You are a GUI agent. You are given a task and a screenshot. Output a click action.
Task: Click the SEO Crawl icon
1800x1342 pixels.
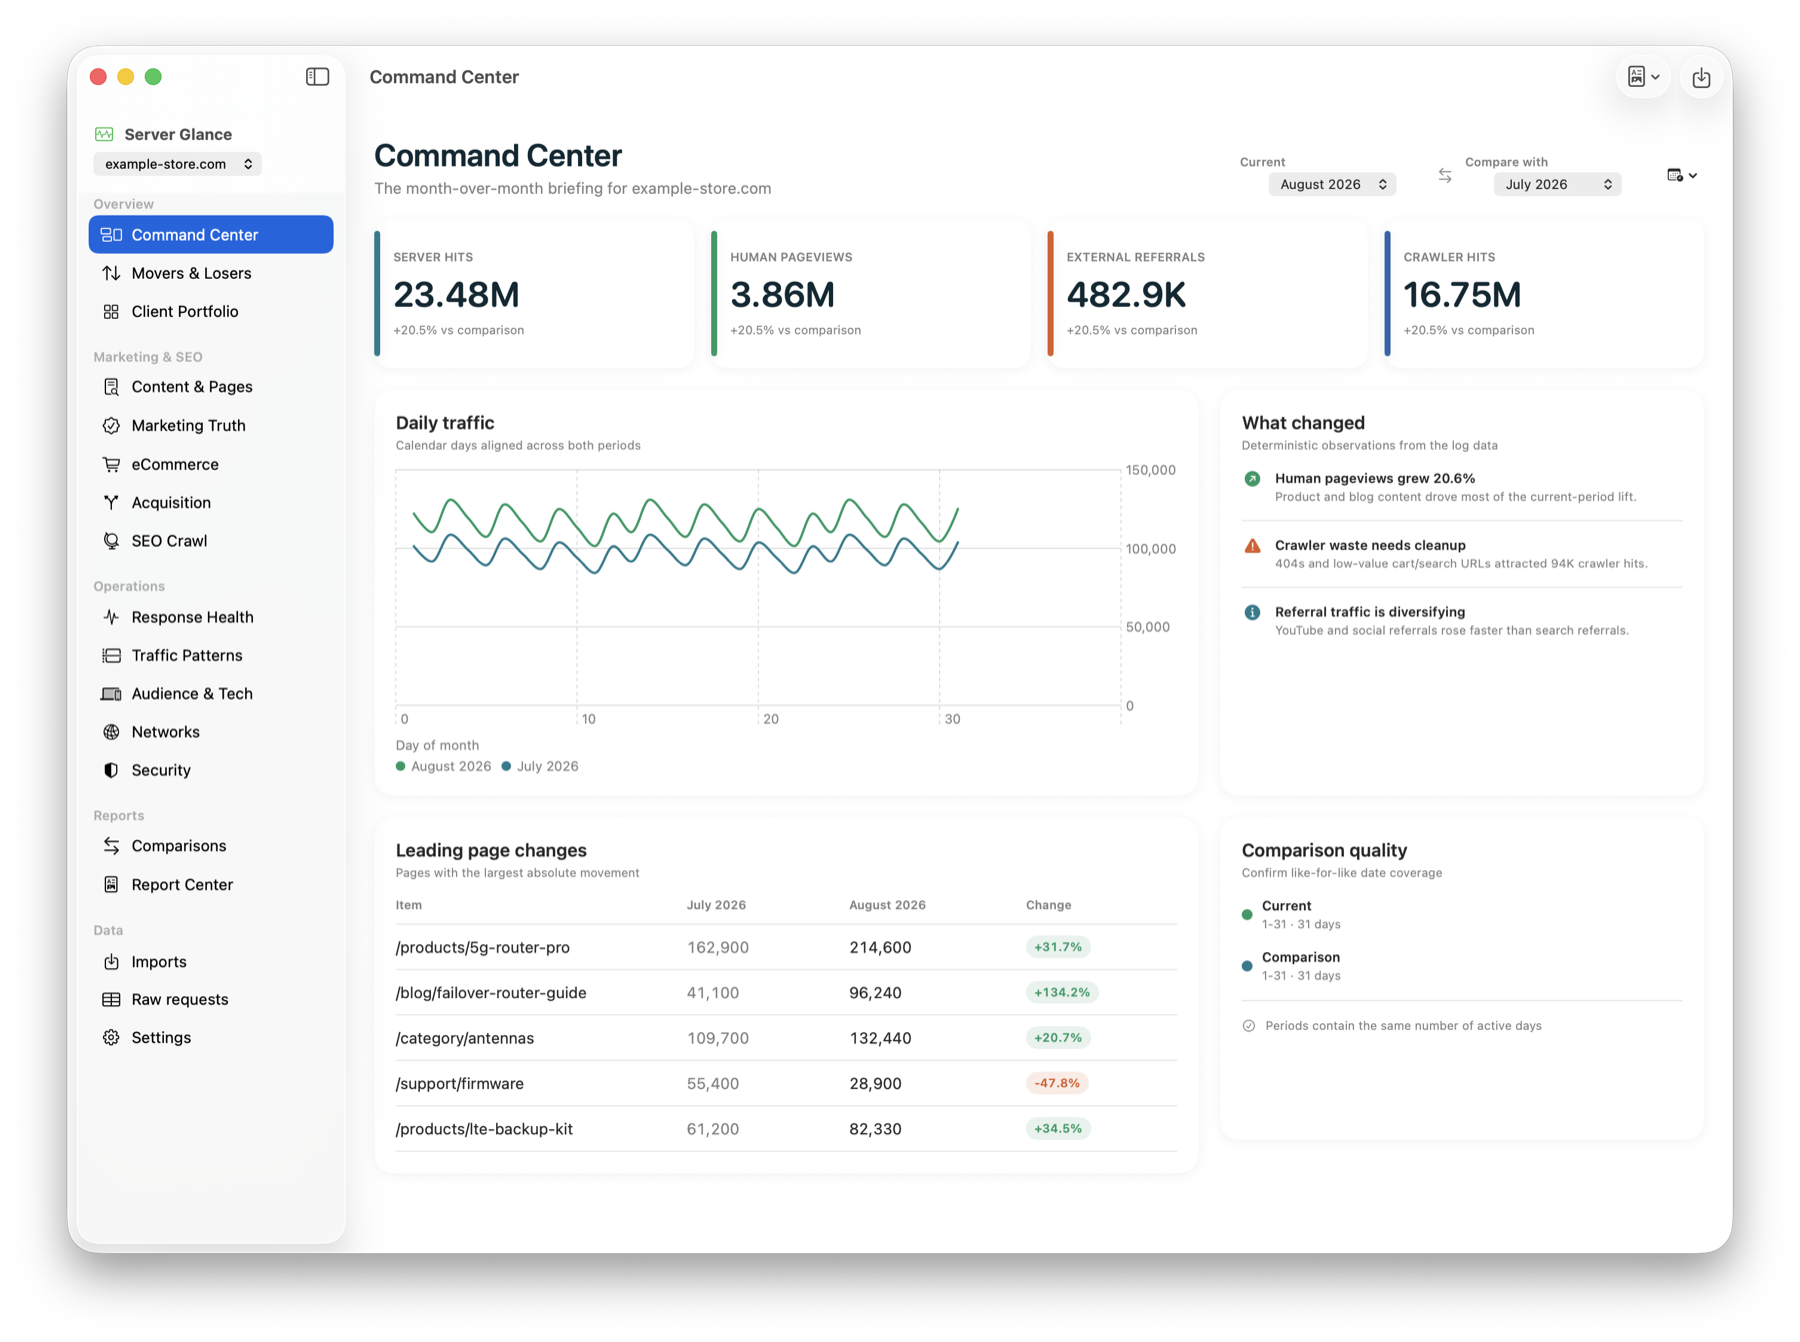[x=111, y=541]
